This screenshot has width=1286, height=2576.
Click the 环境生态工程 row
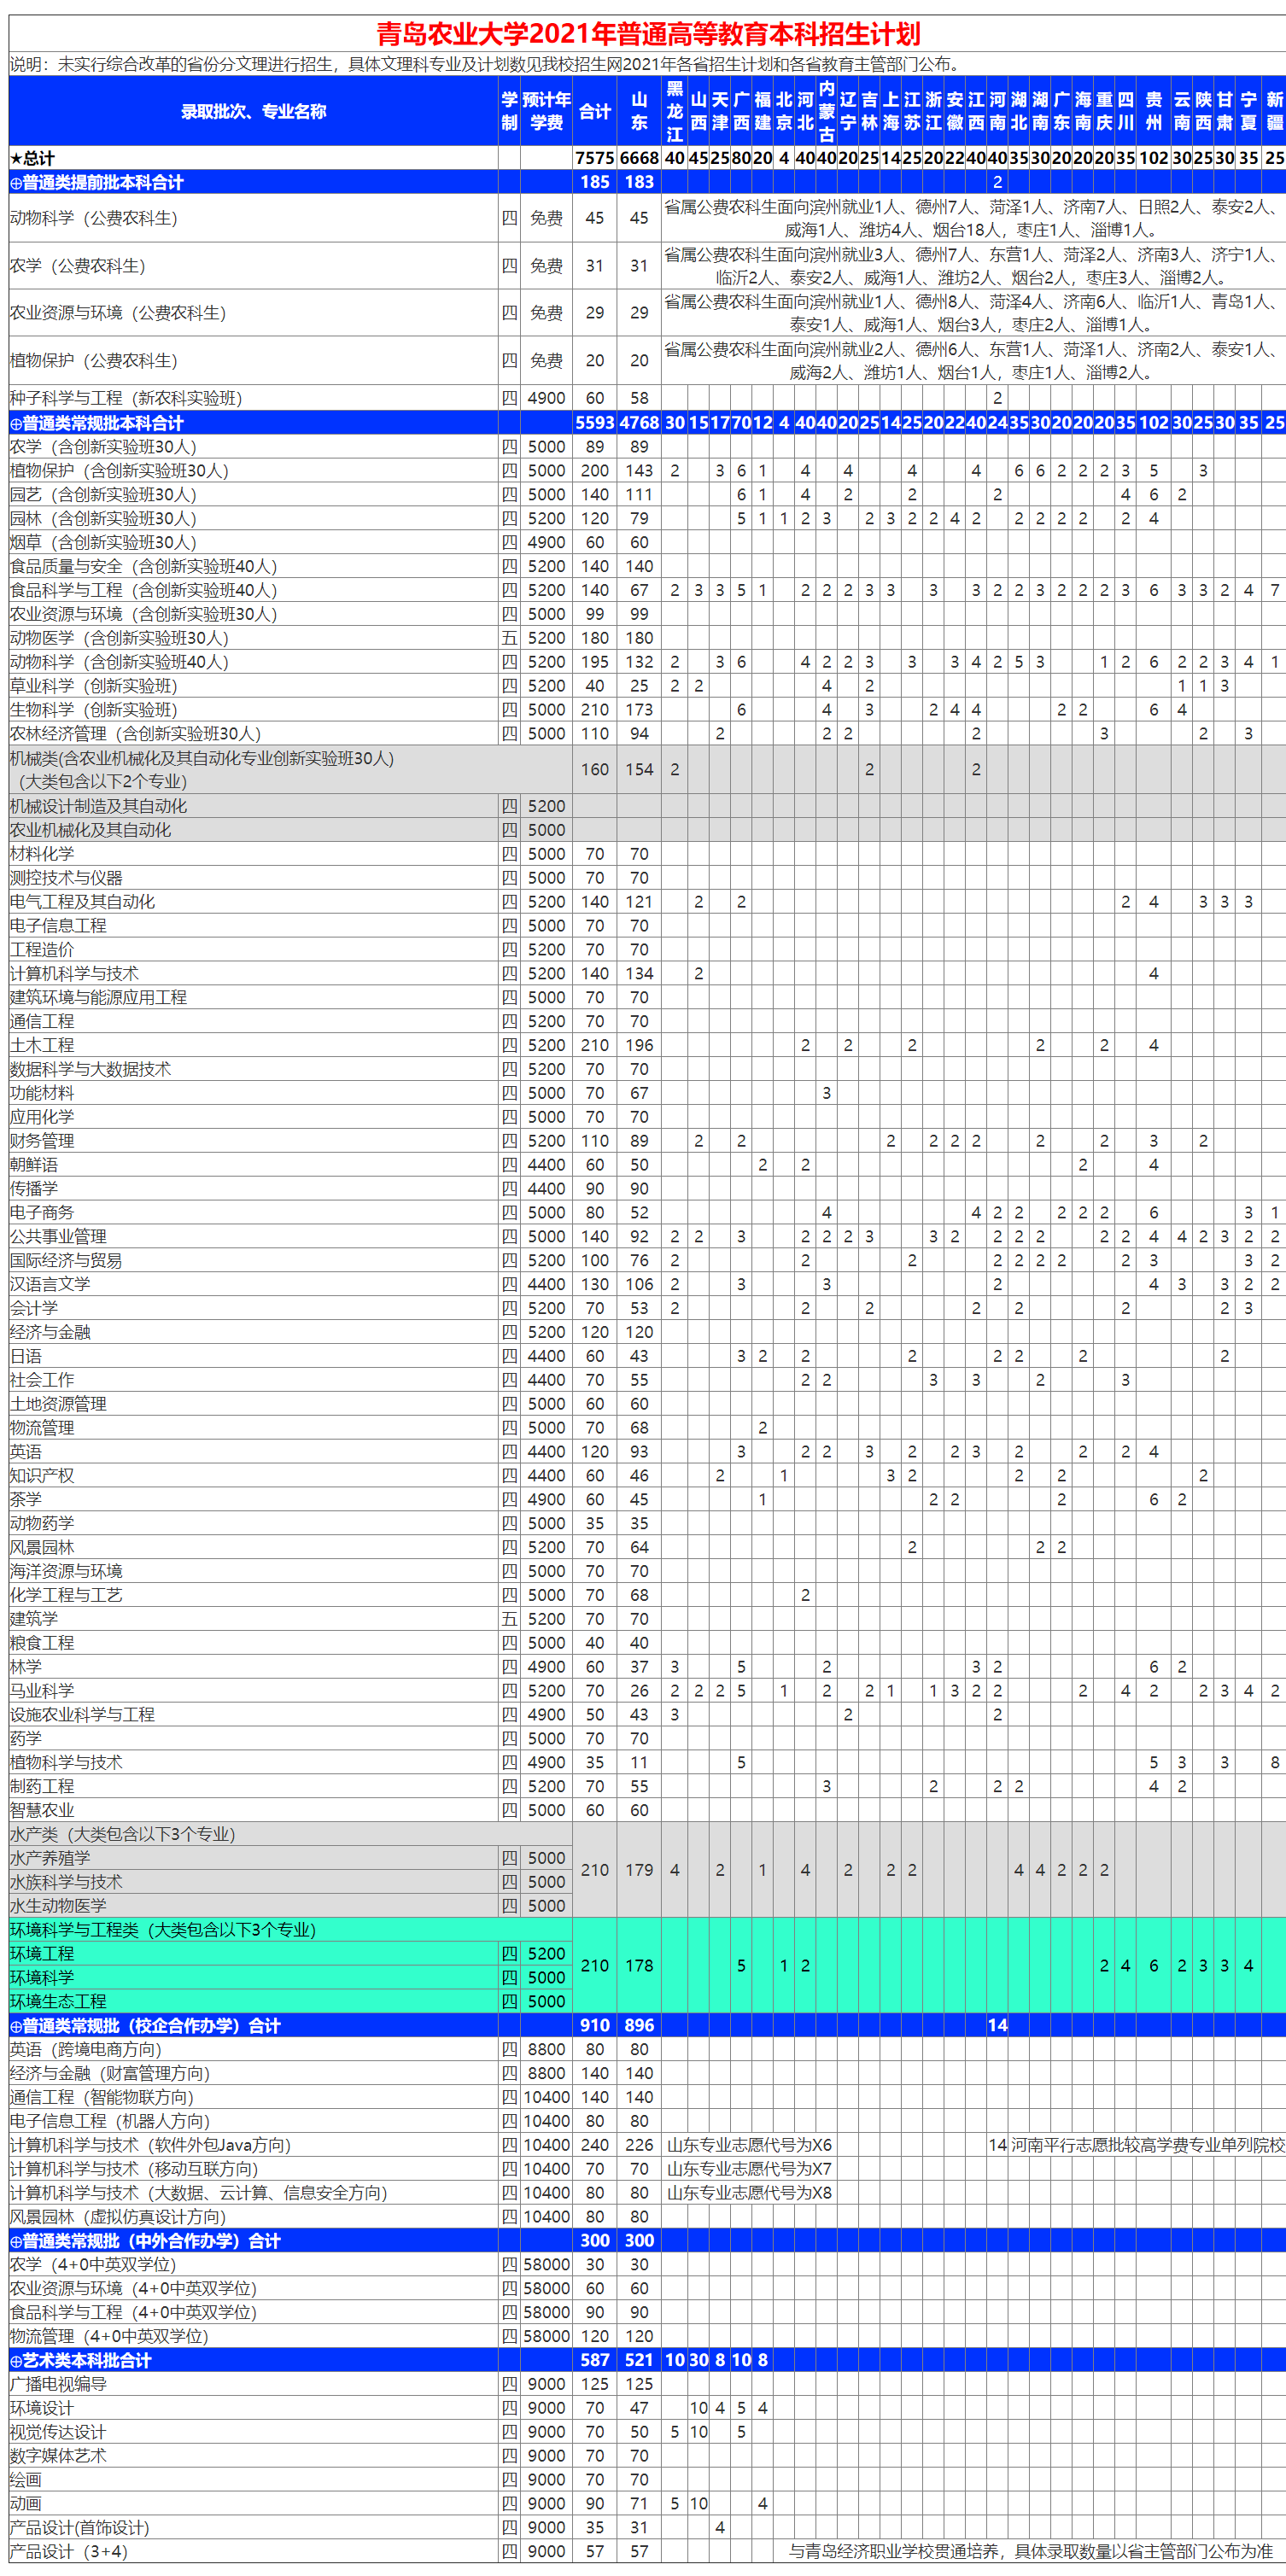click(290, 2001)
